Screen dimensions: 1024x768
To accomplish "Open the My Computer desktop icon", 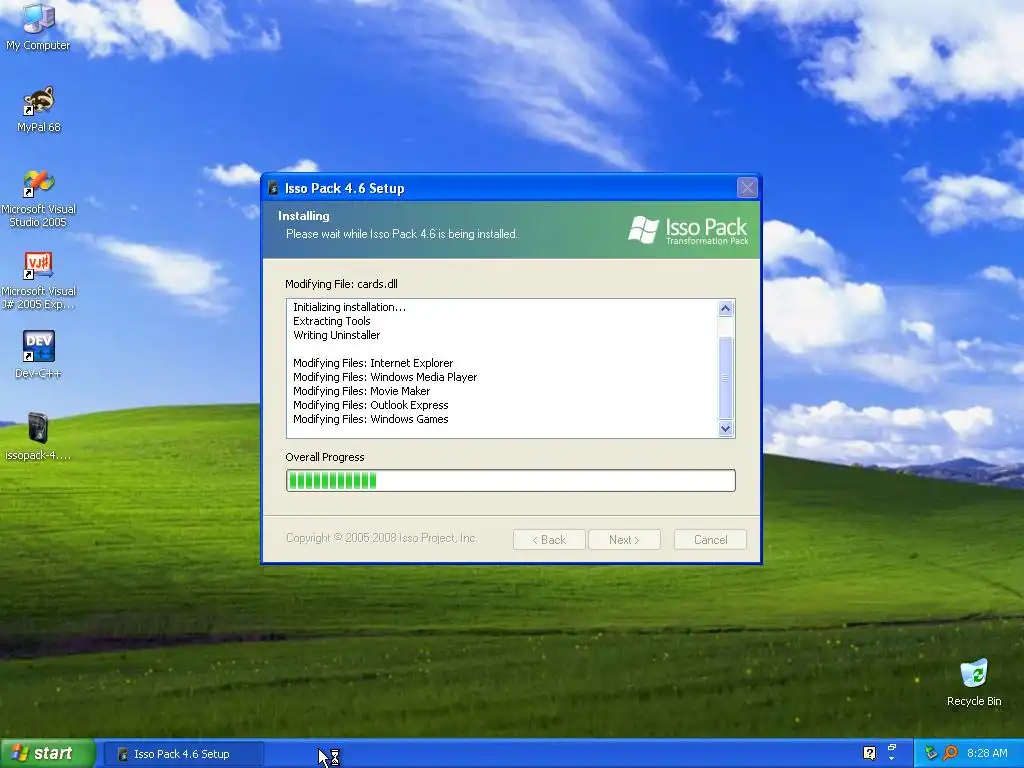I will pos(38,26).
